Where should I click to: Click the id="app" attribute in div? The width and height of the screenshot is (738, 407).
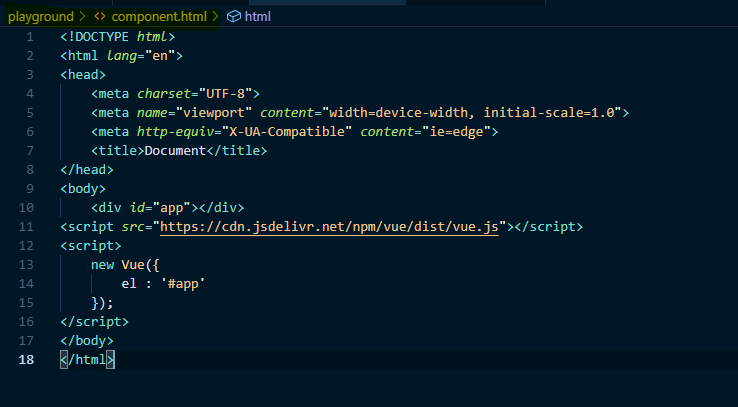(160, 207)
